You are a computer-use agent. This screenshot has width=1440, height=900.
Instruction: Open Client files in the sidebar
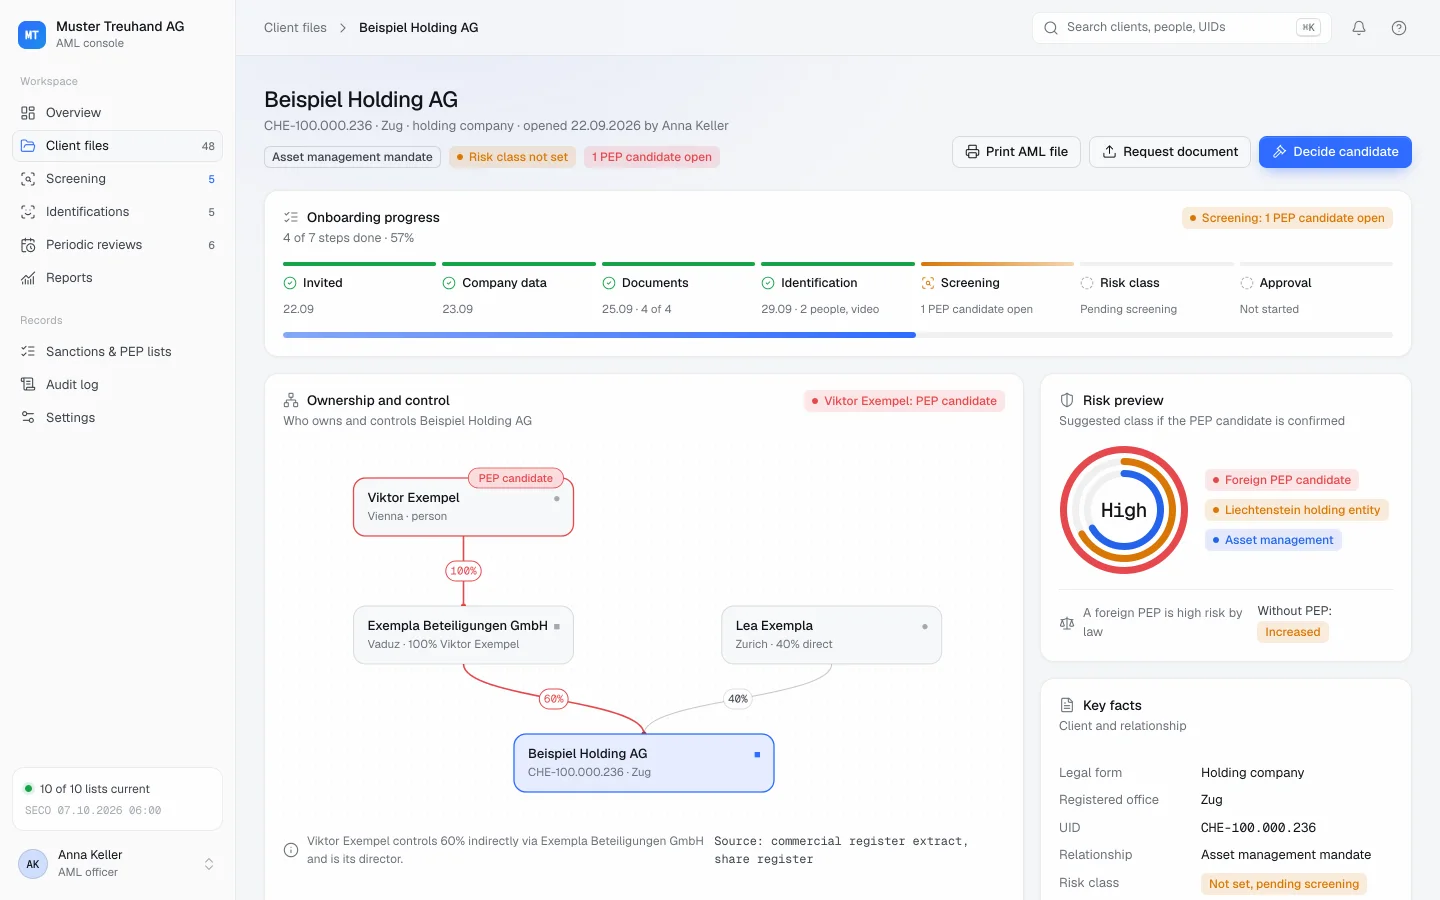click(117, 146)
